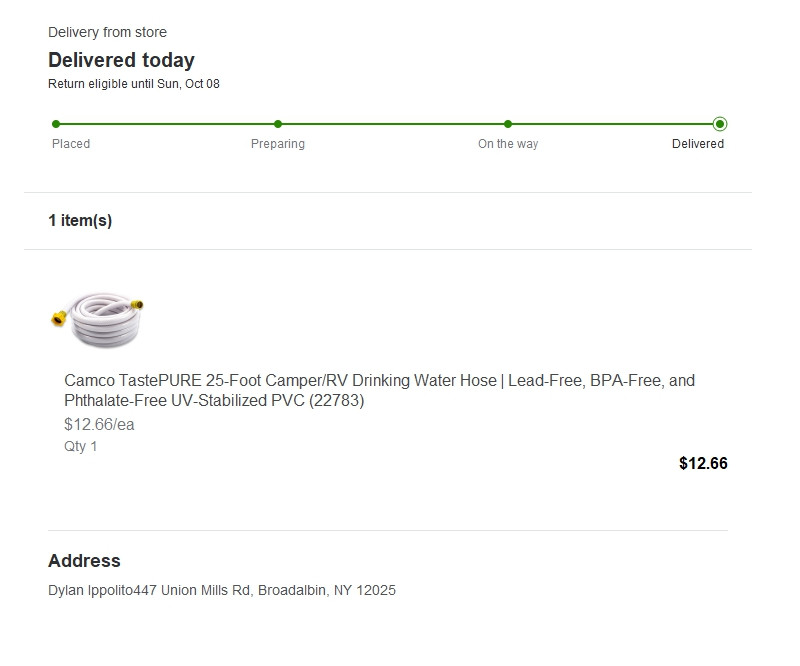This screenshot has width=800, height=666.
Task: Open the Camco TastePURE product title link
Action: click(379, 391)
